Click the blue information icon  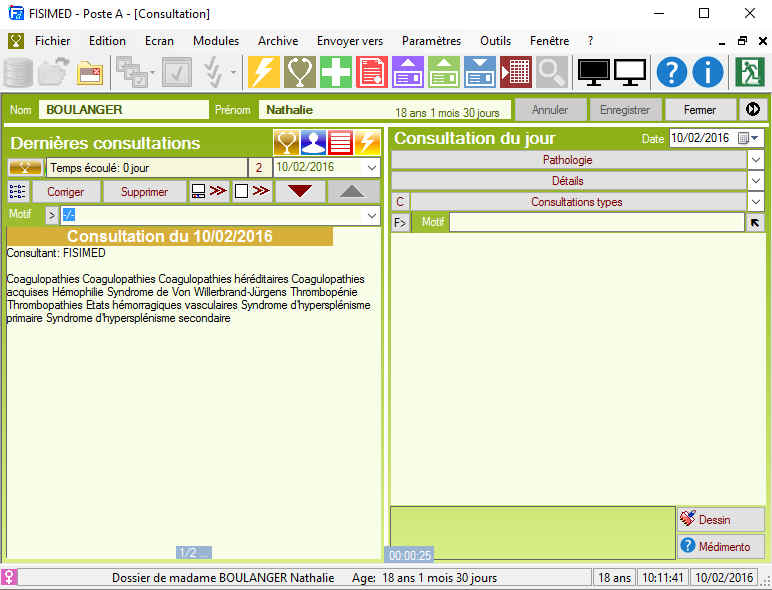coord(708,72)
